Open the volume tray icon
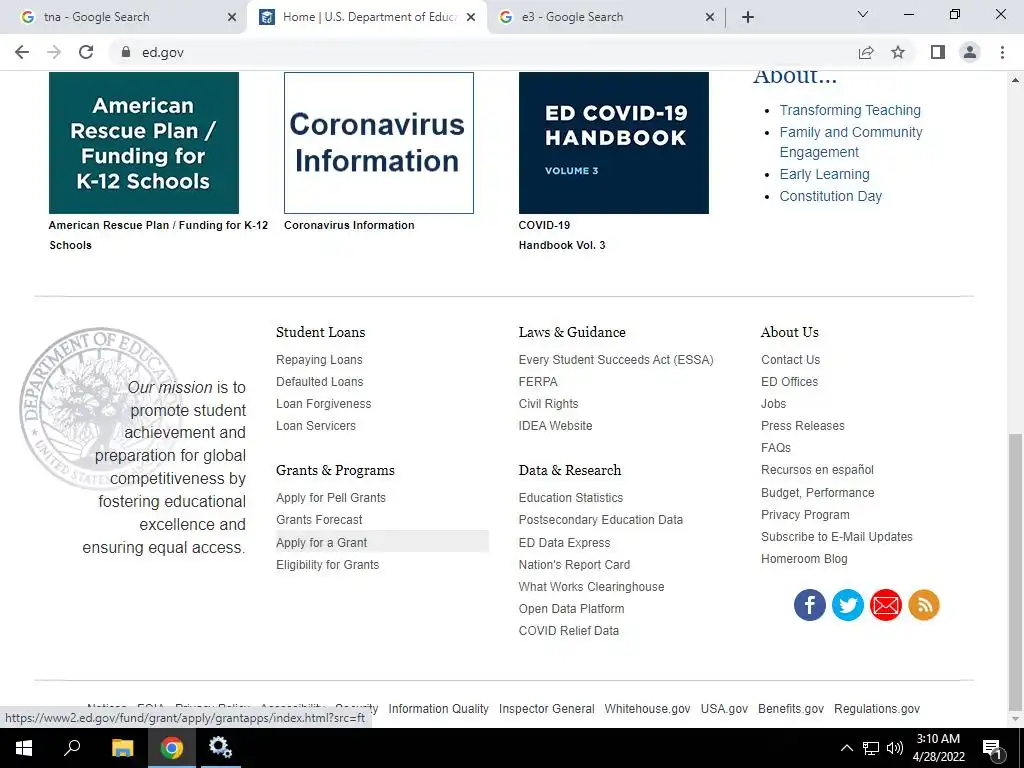 coord(895,748)
